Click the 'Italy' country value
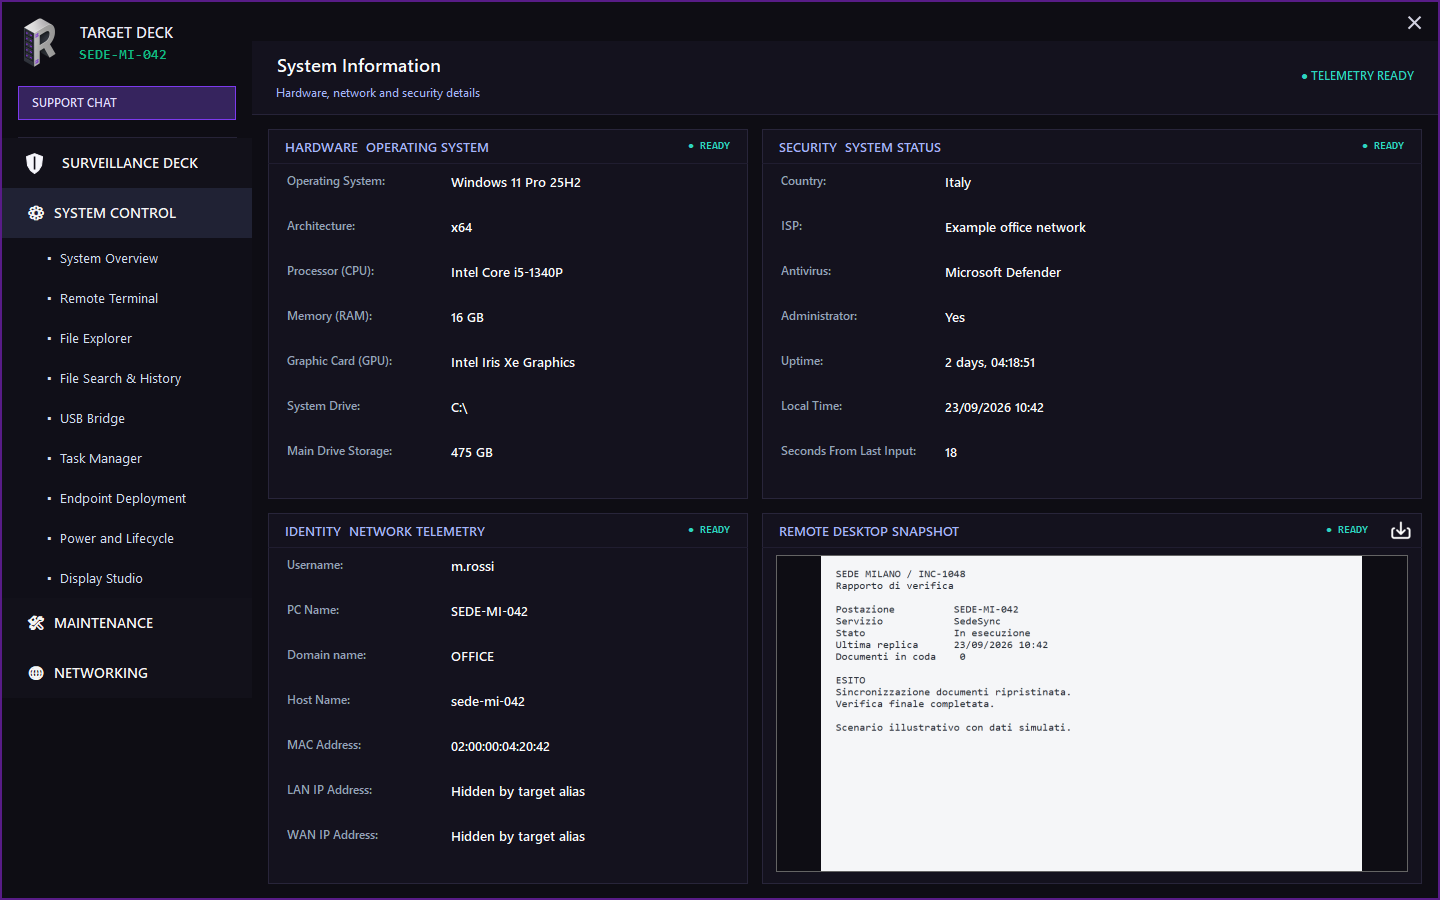The width and height of the screenshot is (1440, 900). (x=958, y=182)
